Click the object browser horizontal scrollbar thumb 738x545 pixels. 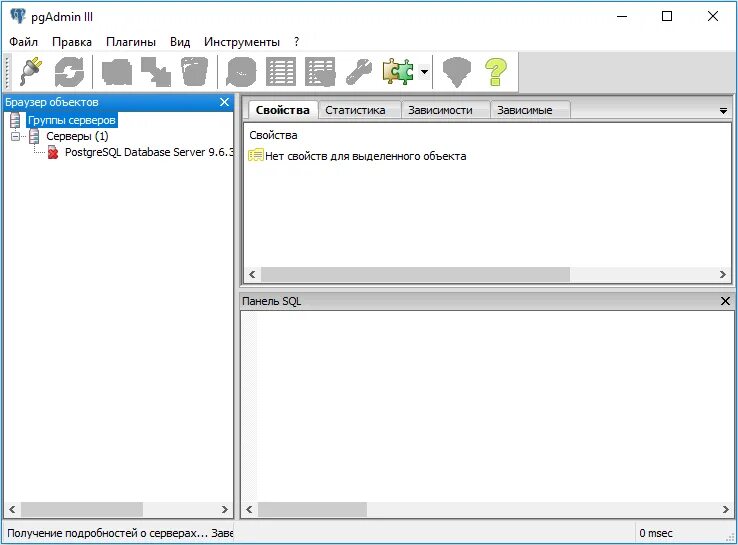click(82, 509)
